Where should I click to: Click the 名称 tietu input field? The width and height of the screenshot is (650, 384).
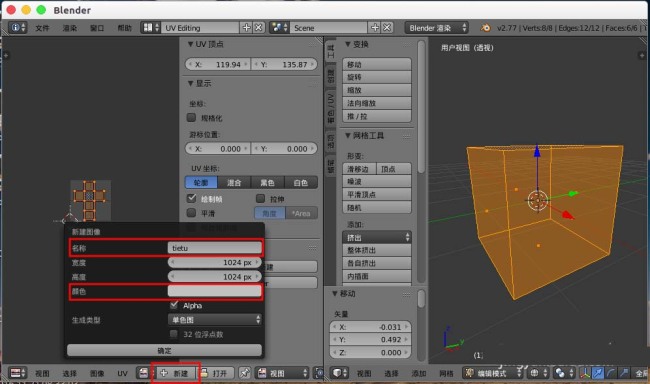click(215, 248)
